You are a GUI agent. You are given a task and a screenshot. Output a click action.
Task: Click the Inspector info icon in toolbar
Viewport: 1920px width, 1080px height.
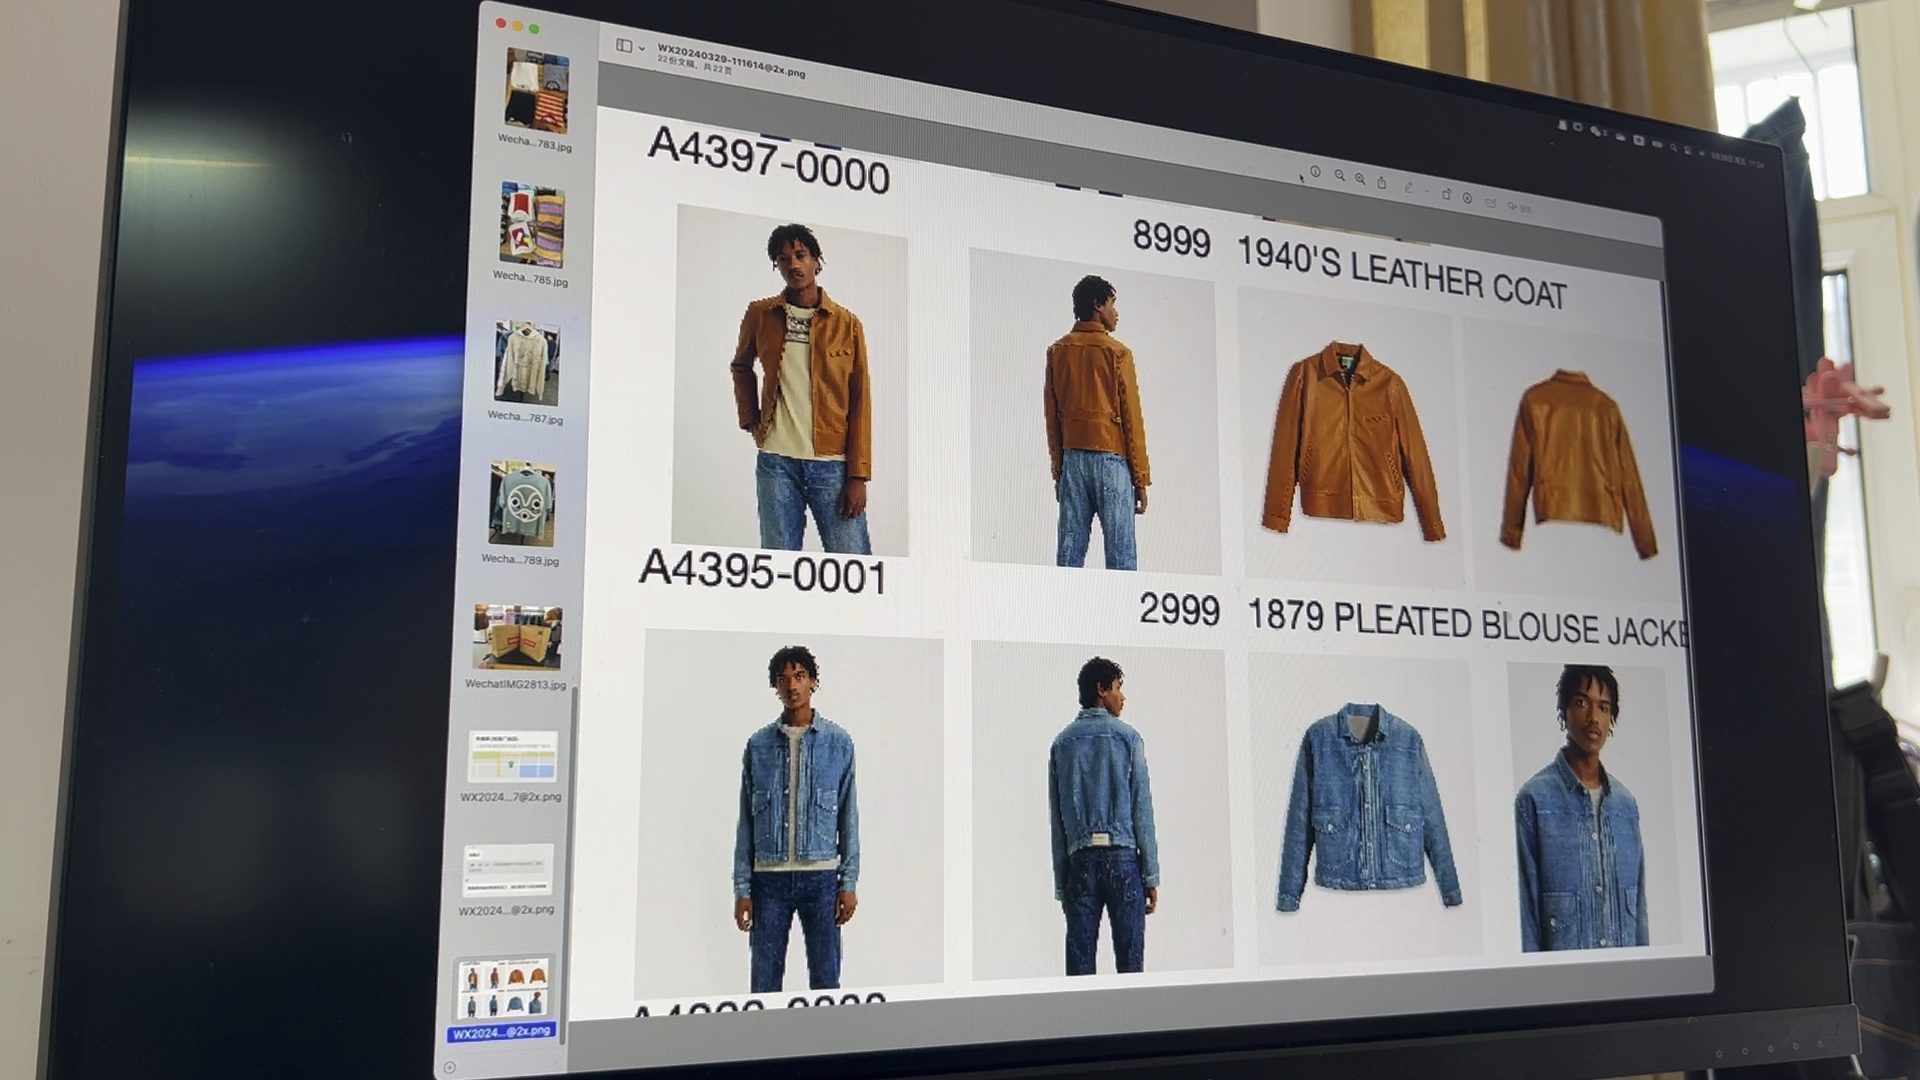(1315, 171)
